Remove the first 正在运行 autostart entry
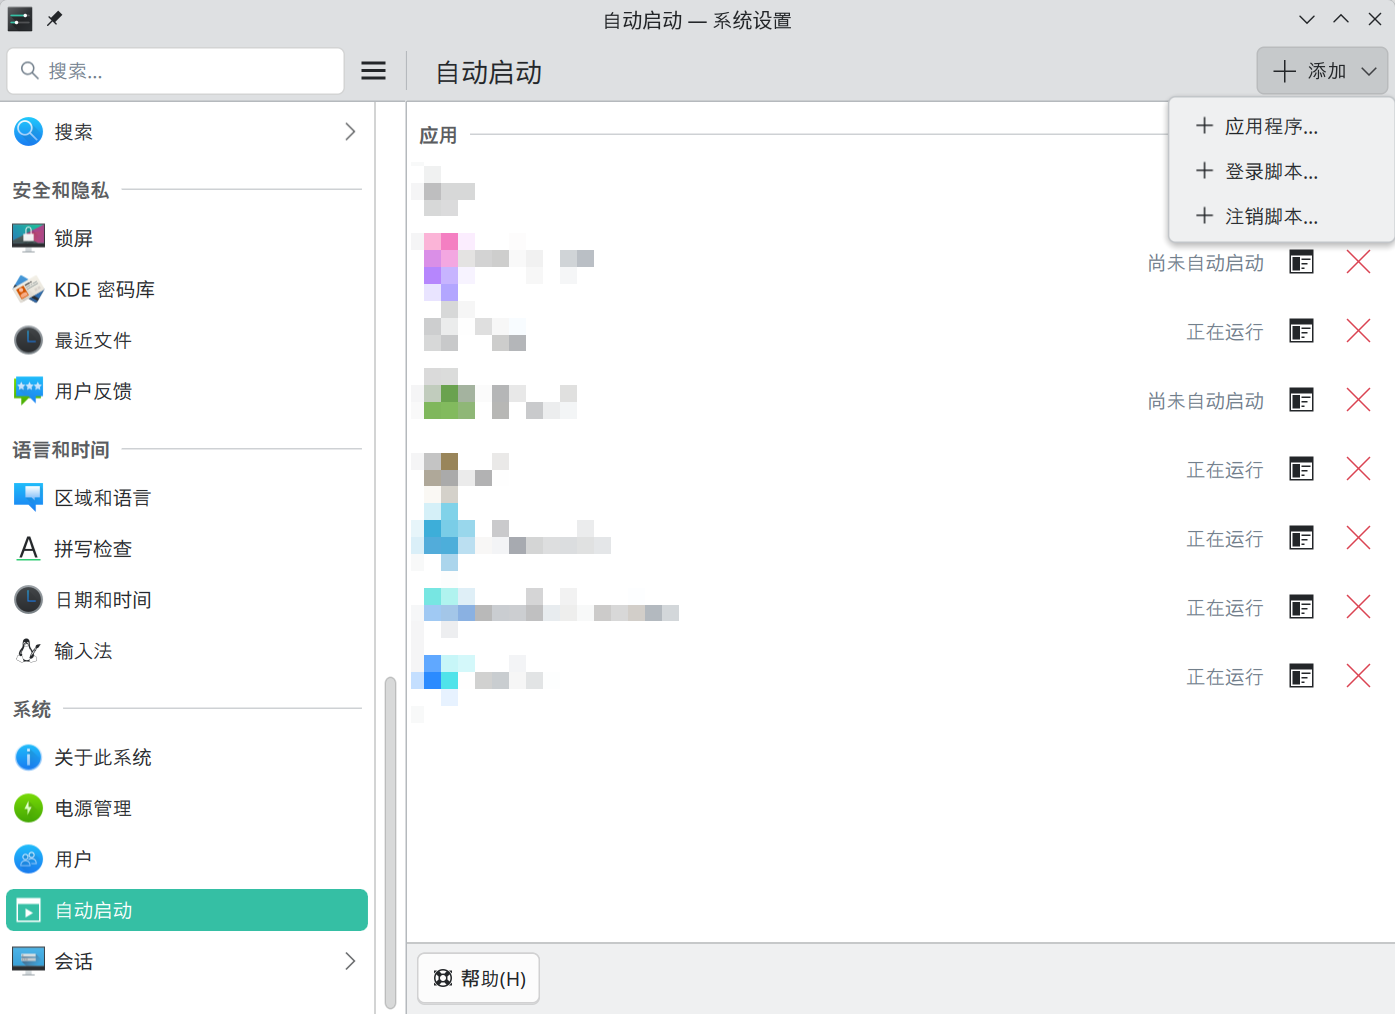Viewport: 1395px width, 1014px height. click(1358, 331)
